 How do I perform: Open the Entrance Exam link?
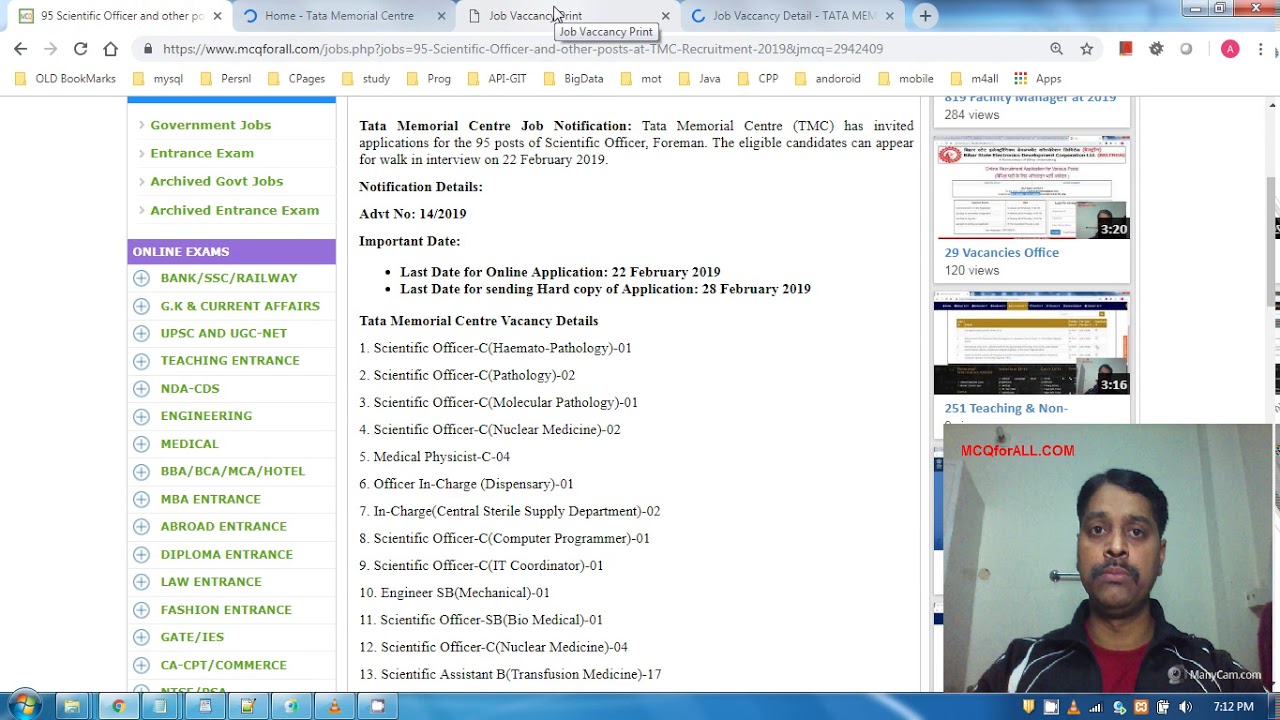[202, 153]
